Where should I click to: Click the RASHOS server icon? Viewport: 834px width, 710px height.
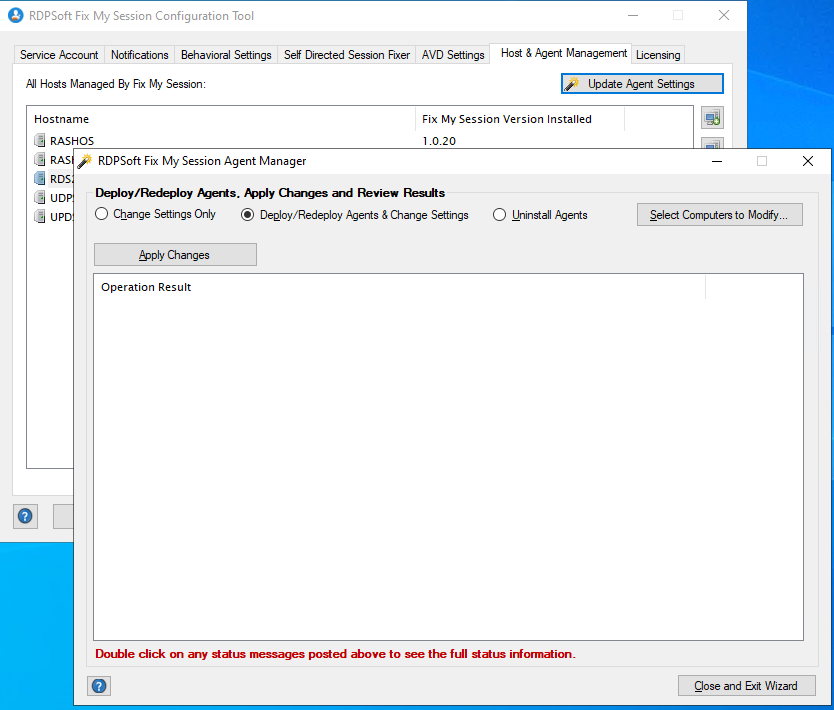40,141
